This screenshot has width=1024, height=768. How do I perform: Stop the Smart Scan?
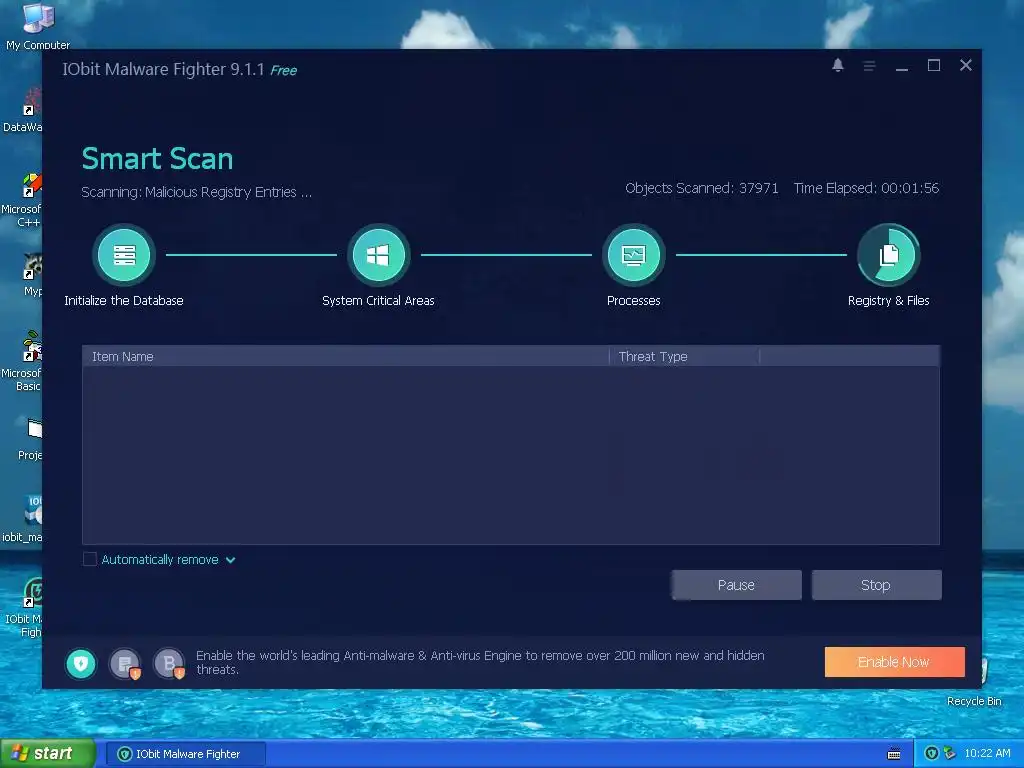click(876, 585)
